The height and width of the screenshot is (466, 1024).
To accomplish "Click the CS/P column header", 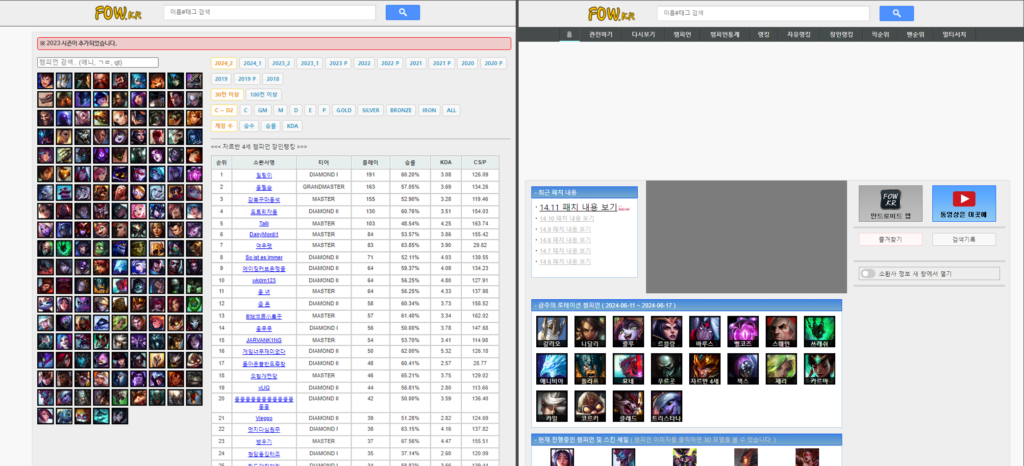I will coord(480,163).
